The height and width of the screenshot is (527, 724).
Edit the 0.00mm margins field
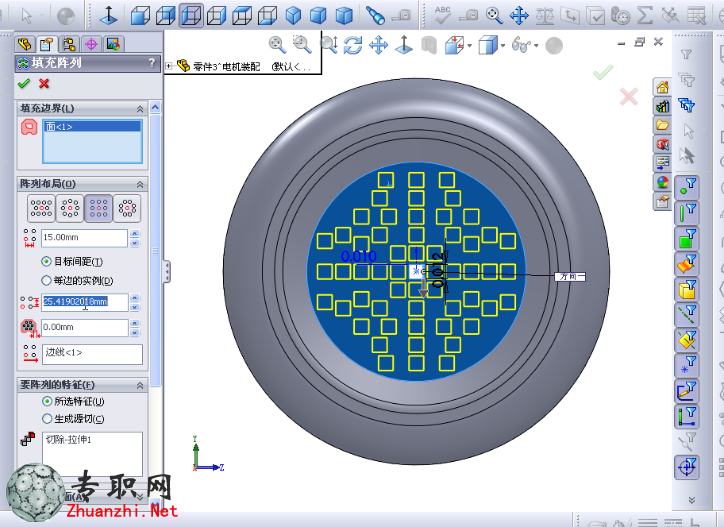pyautogui.click(x=84, y=327)
